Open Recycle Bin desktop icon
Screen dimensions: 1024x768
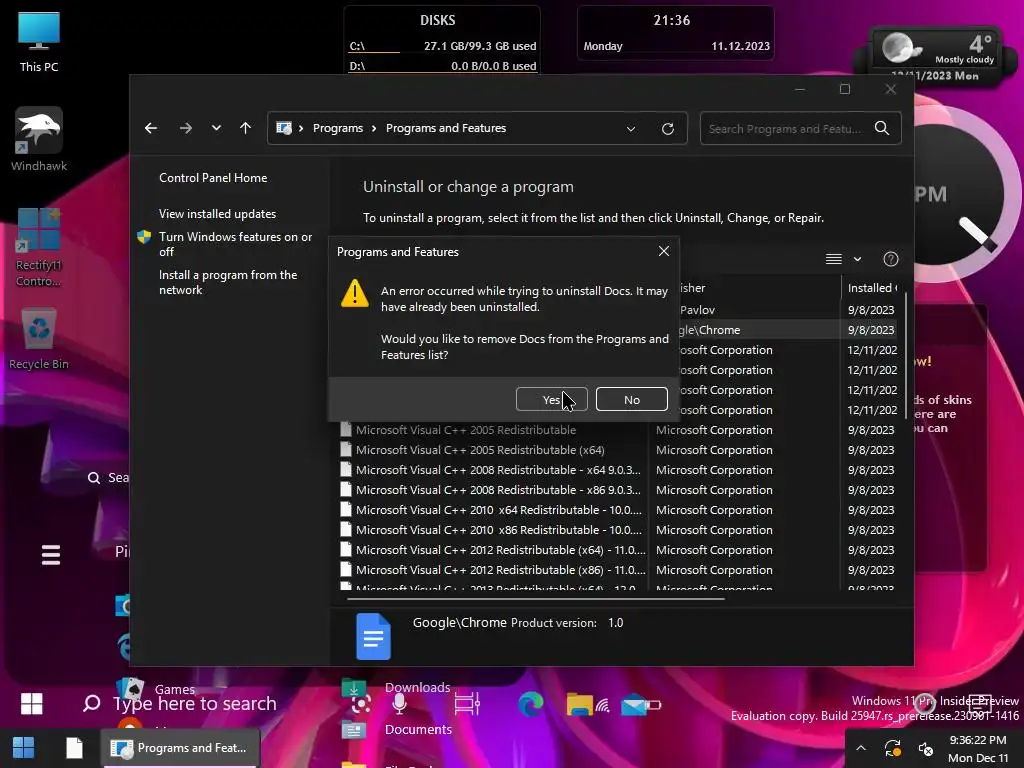pyautogui.click(x=39, y=340)
